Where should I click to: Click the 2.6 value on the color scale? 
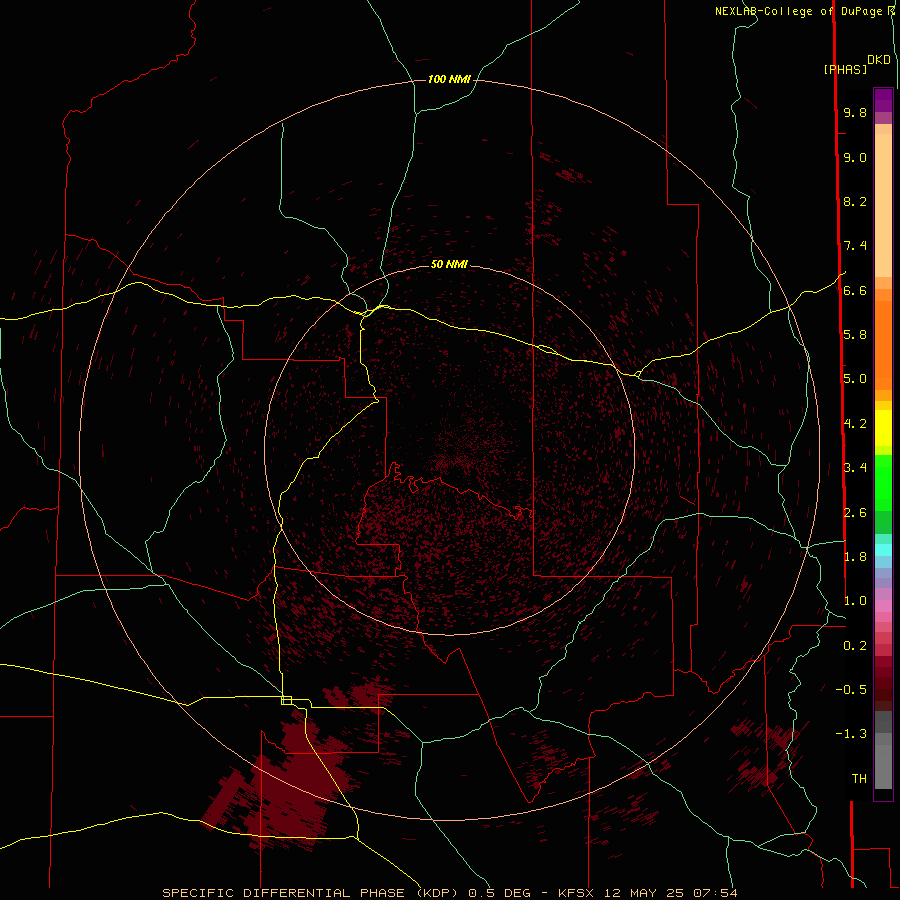855,513
